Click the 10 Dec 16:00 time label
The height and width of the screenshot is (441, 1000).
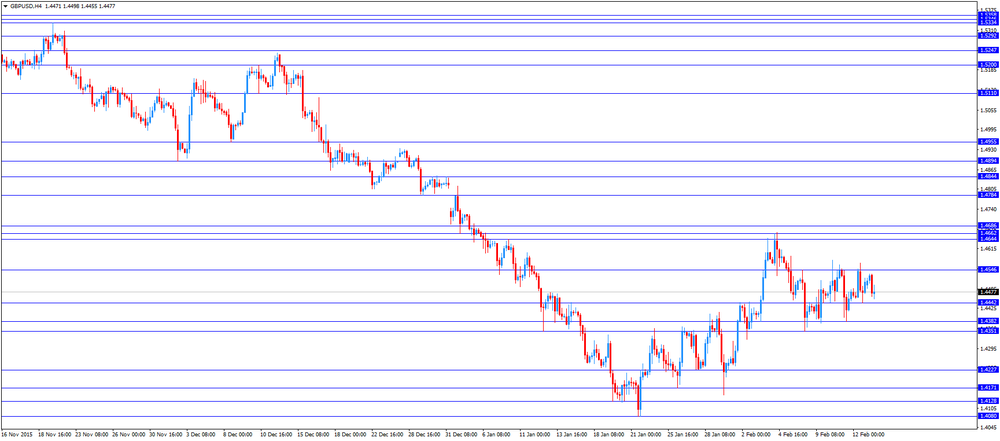coord(276,437)
